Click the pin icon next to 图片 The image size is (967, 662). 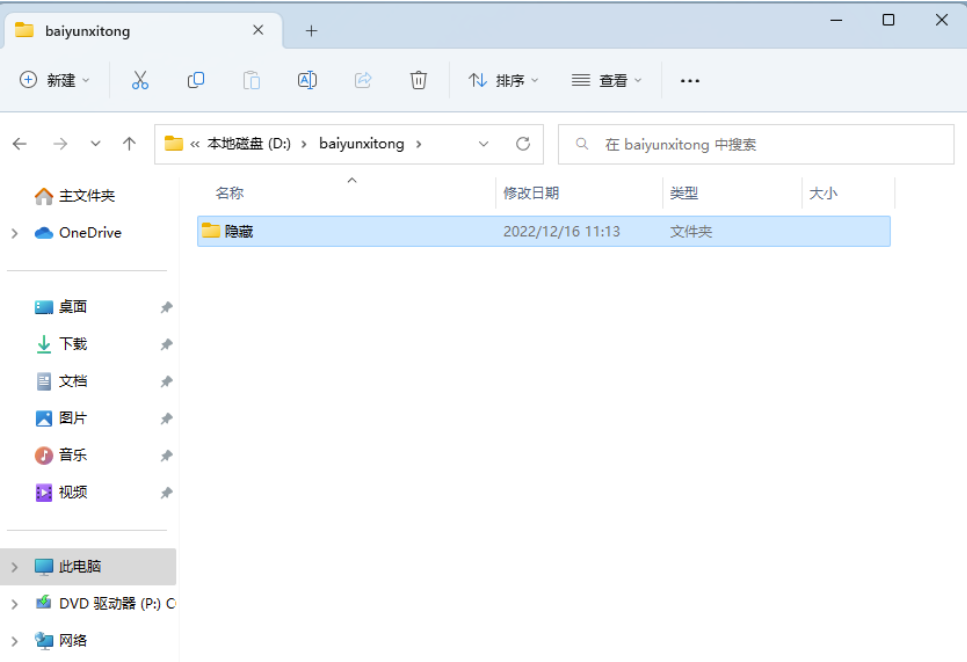[x=166, y=418]
